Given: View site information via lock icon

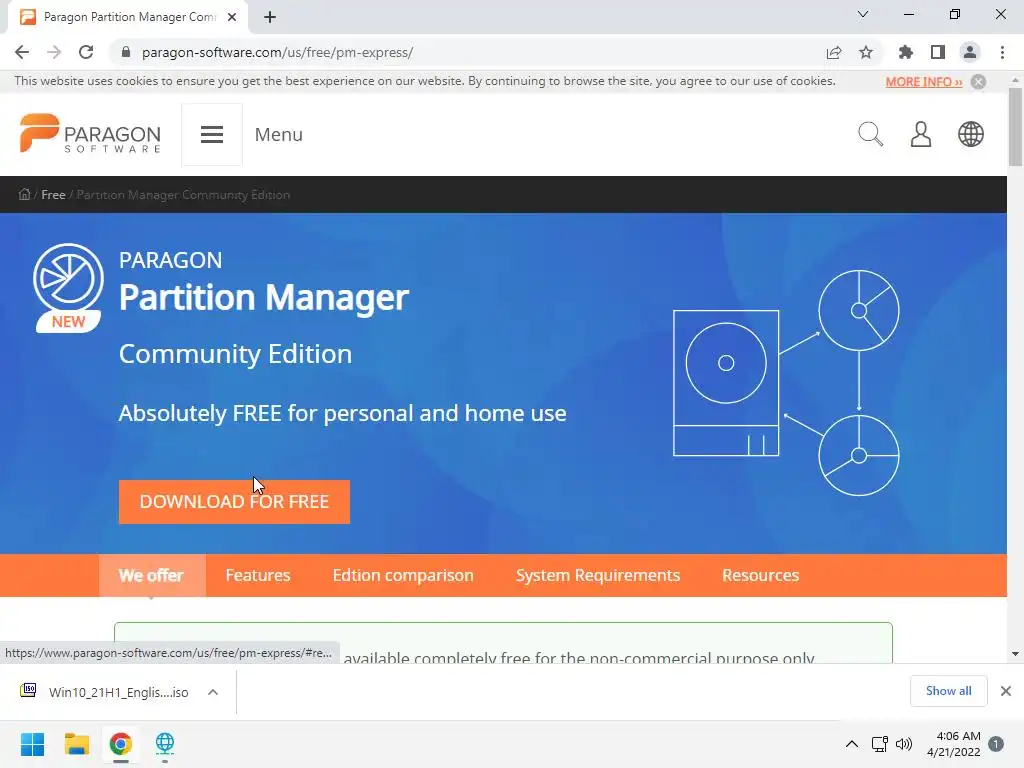Looking at the screenshot, I should point(125,52).
